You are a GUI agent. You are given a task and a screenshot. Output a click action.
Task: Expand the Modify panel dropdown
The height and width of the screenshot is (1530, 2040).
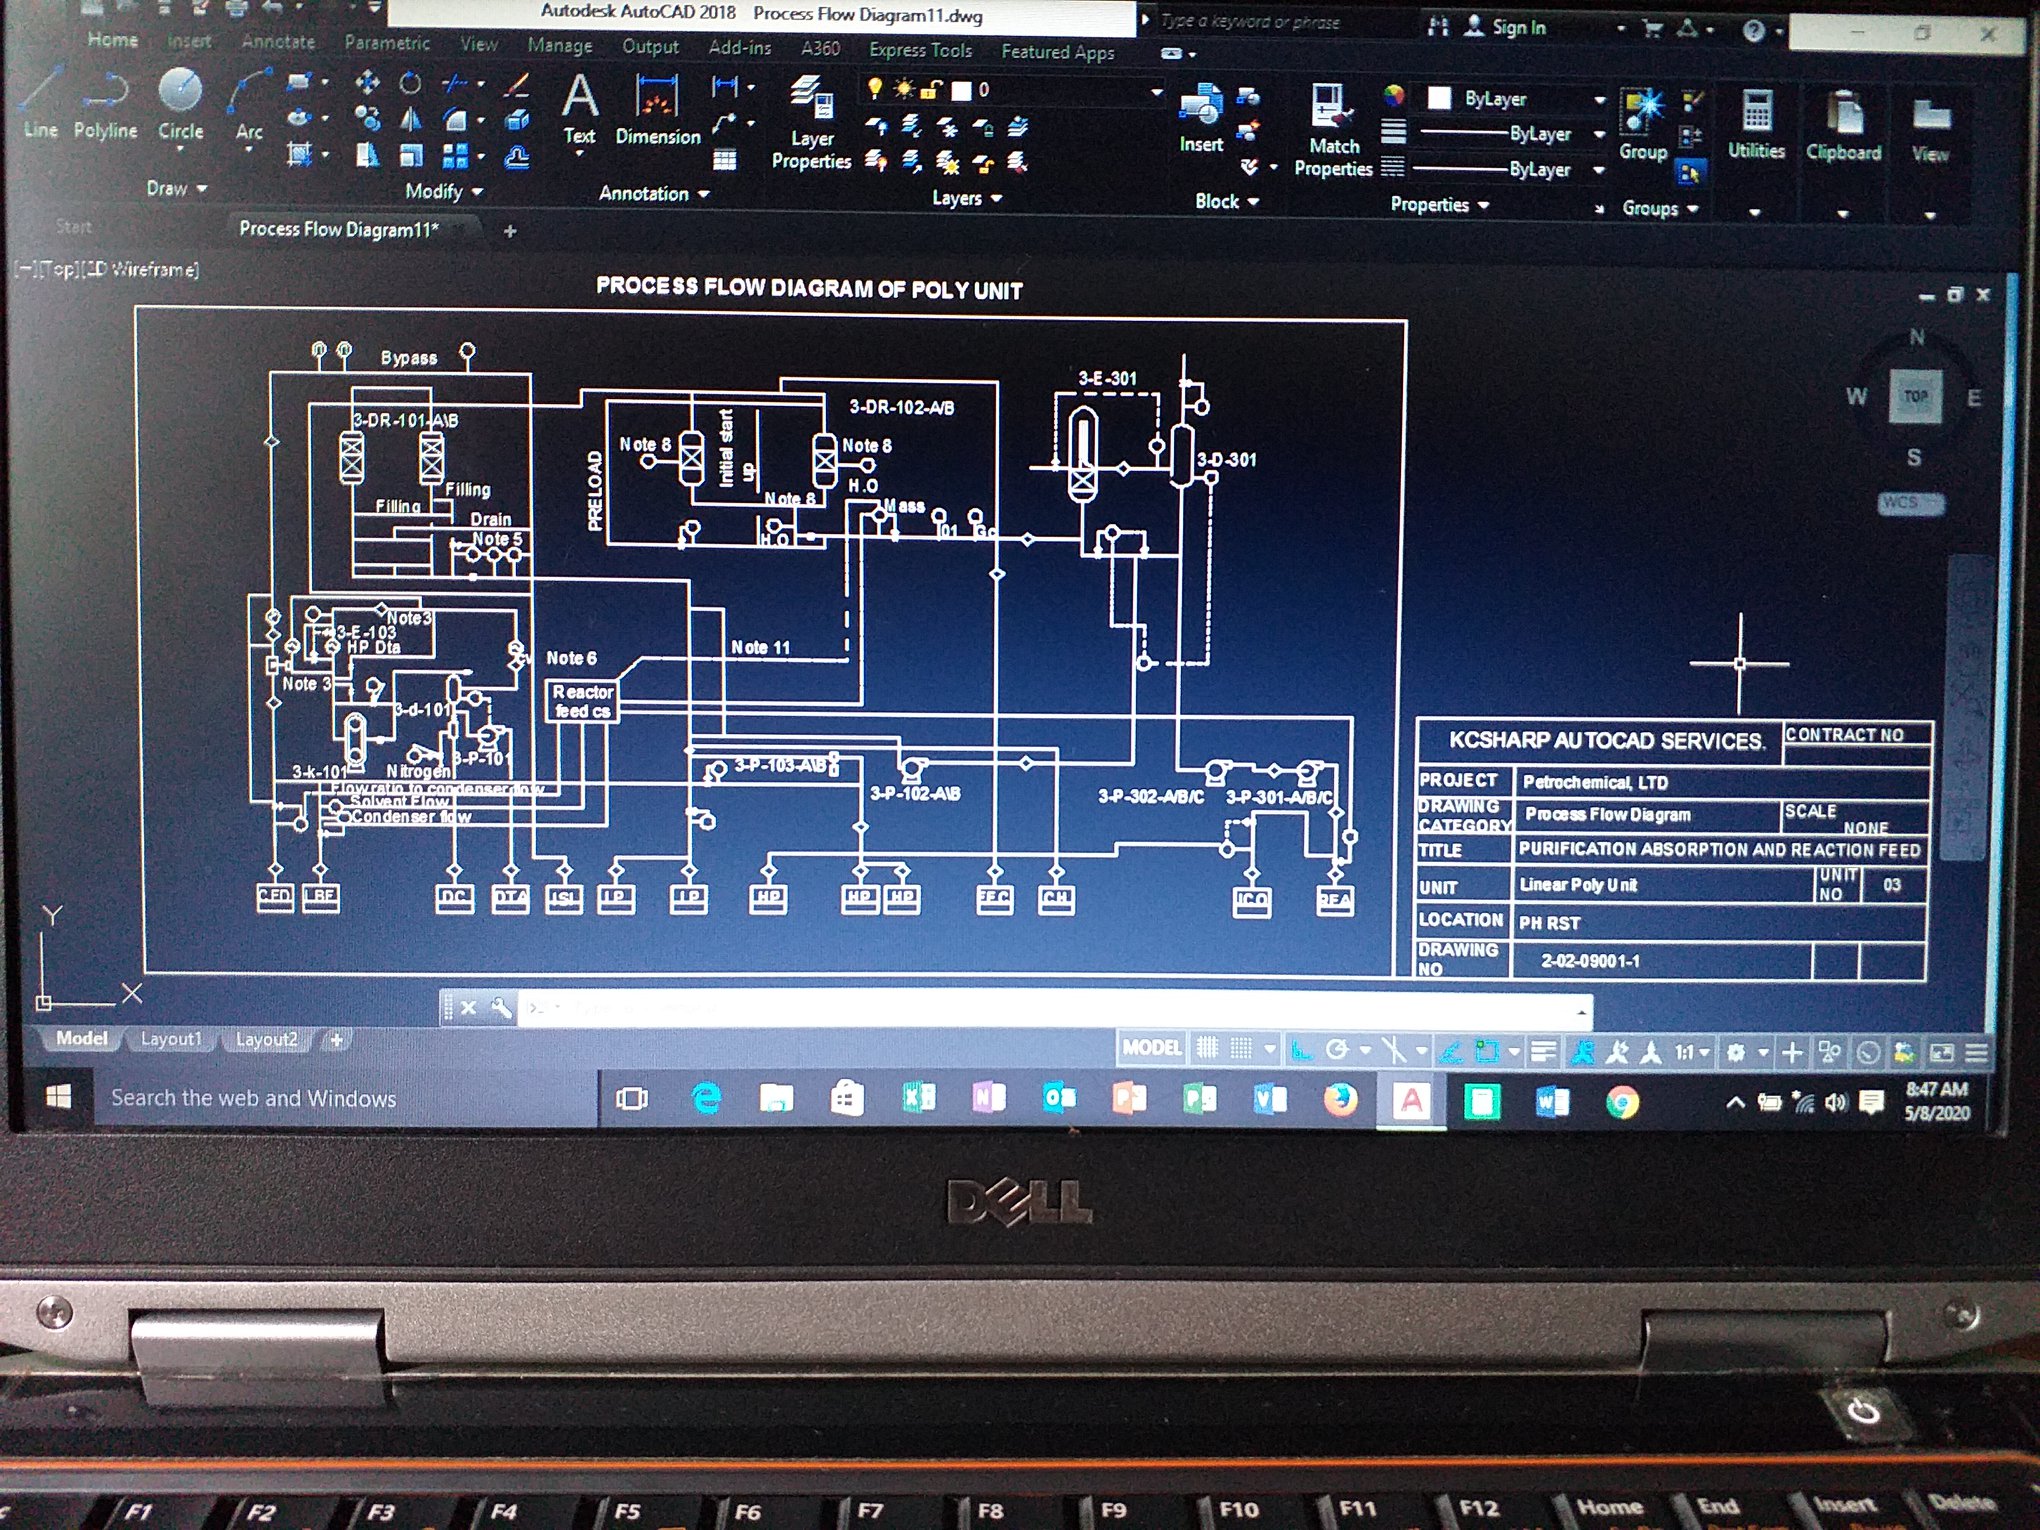click(x=444, y=191)
